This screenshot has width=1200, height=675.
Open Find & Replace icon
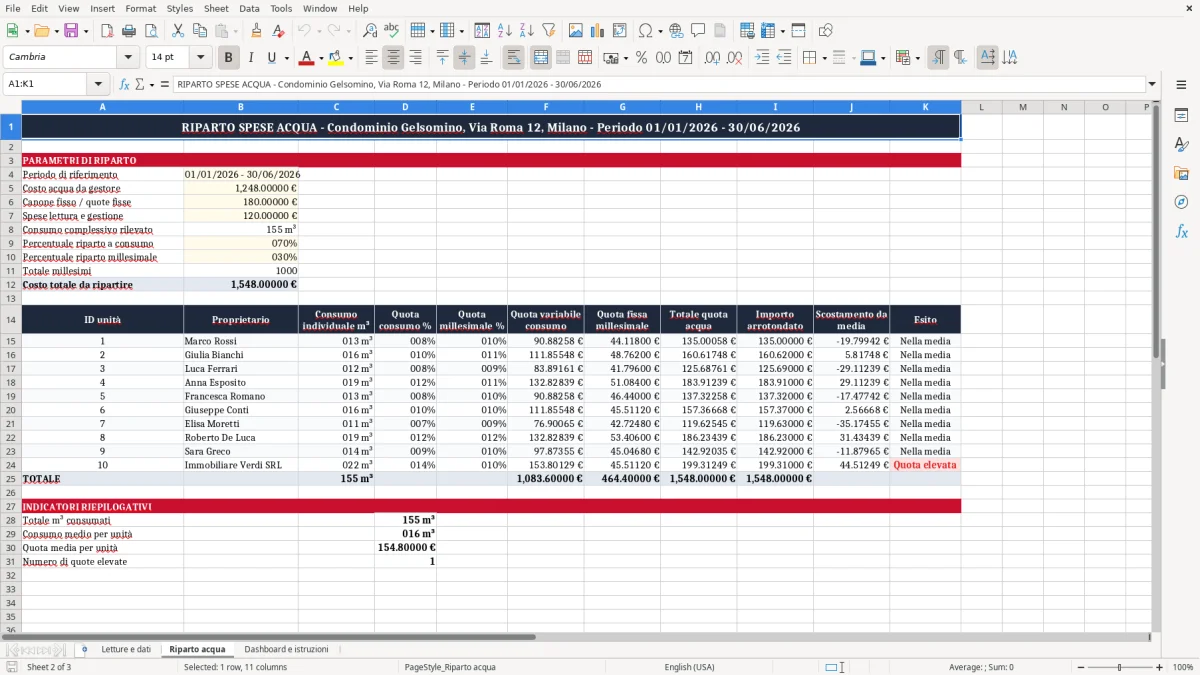(370, 31)
